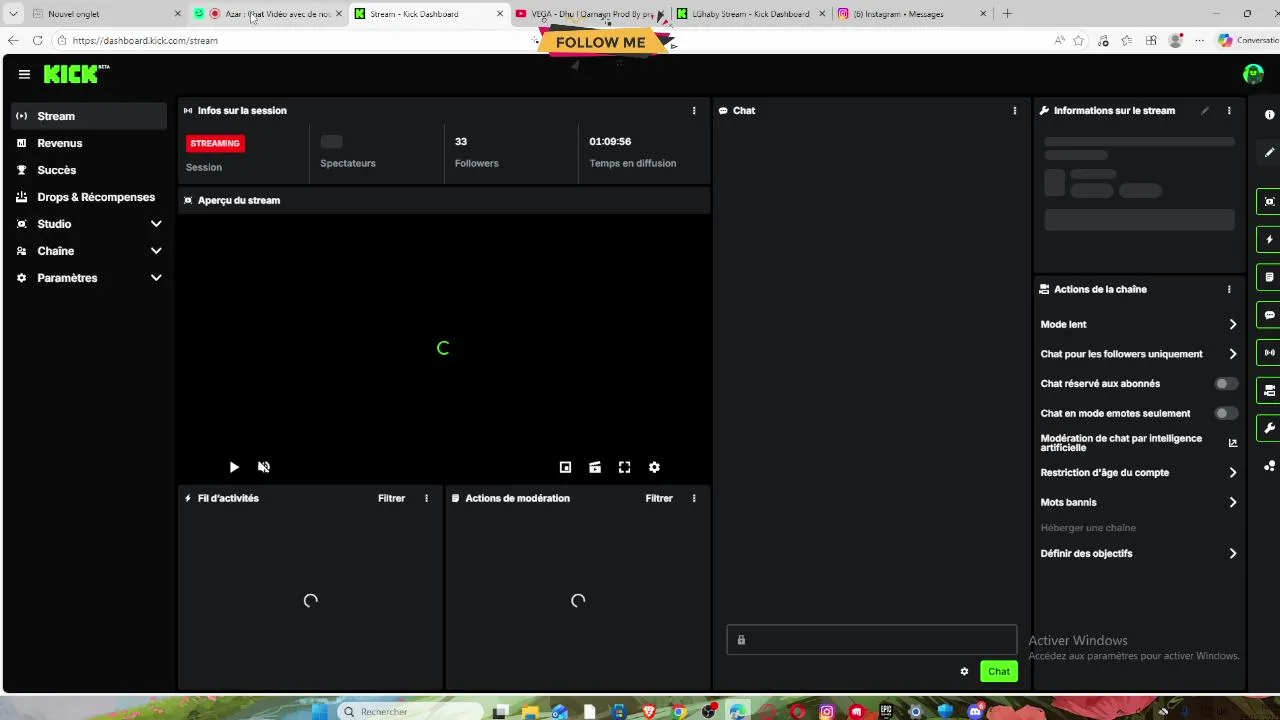Click the chat message input field
Screen dimensions: 1280x720
[x=871, y=640]
